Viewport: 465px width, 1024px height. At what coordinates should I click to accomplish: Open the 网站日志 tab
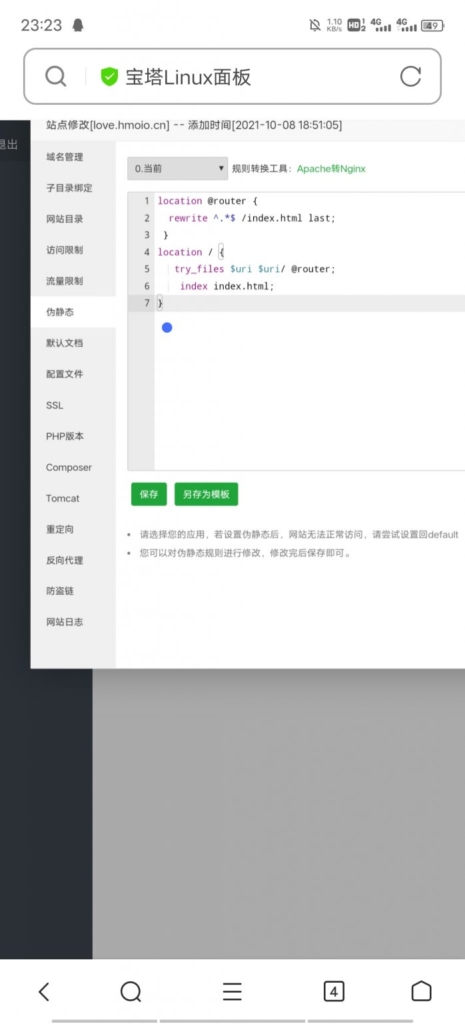click(65, 622)
